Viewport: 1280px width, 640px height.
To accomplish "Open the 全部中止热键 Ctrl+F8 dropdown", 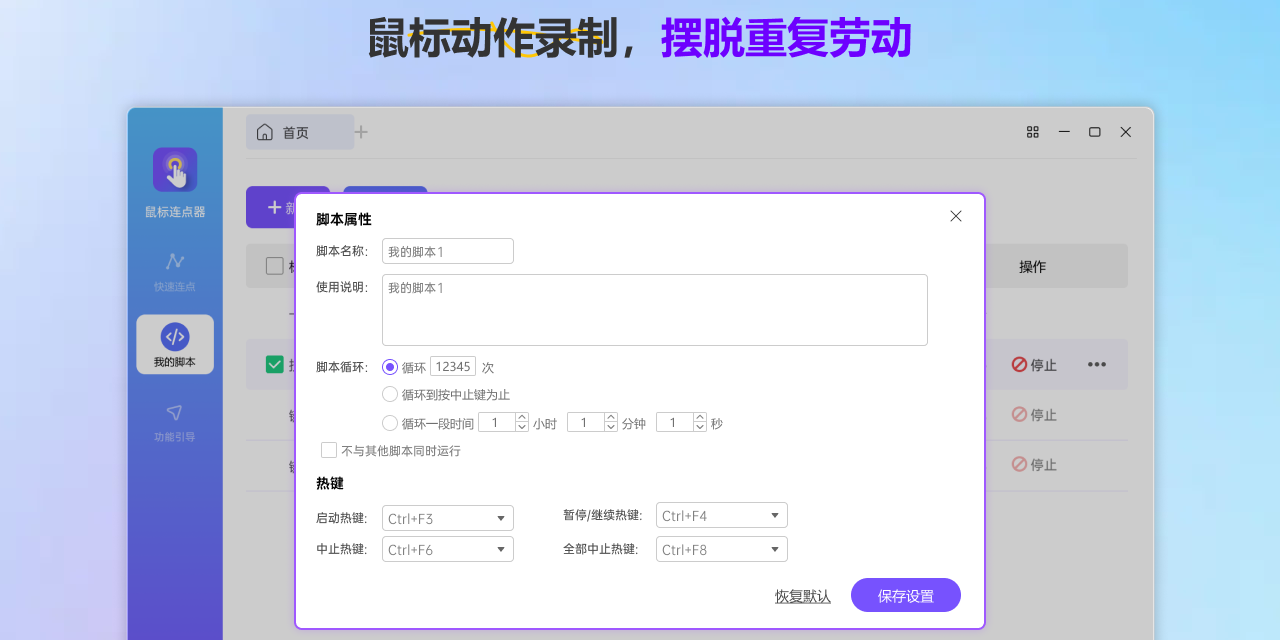I will (721, 548).
